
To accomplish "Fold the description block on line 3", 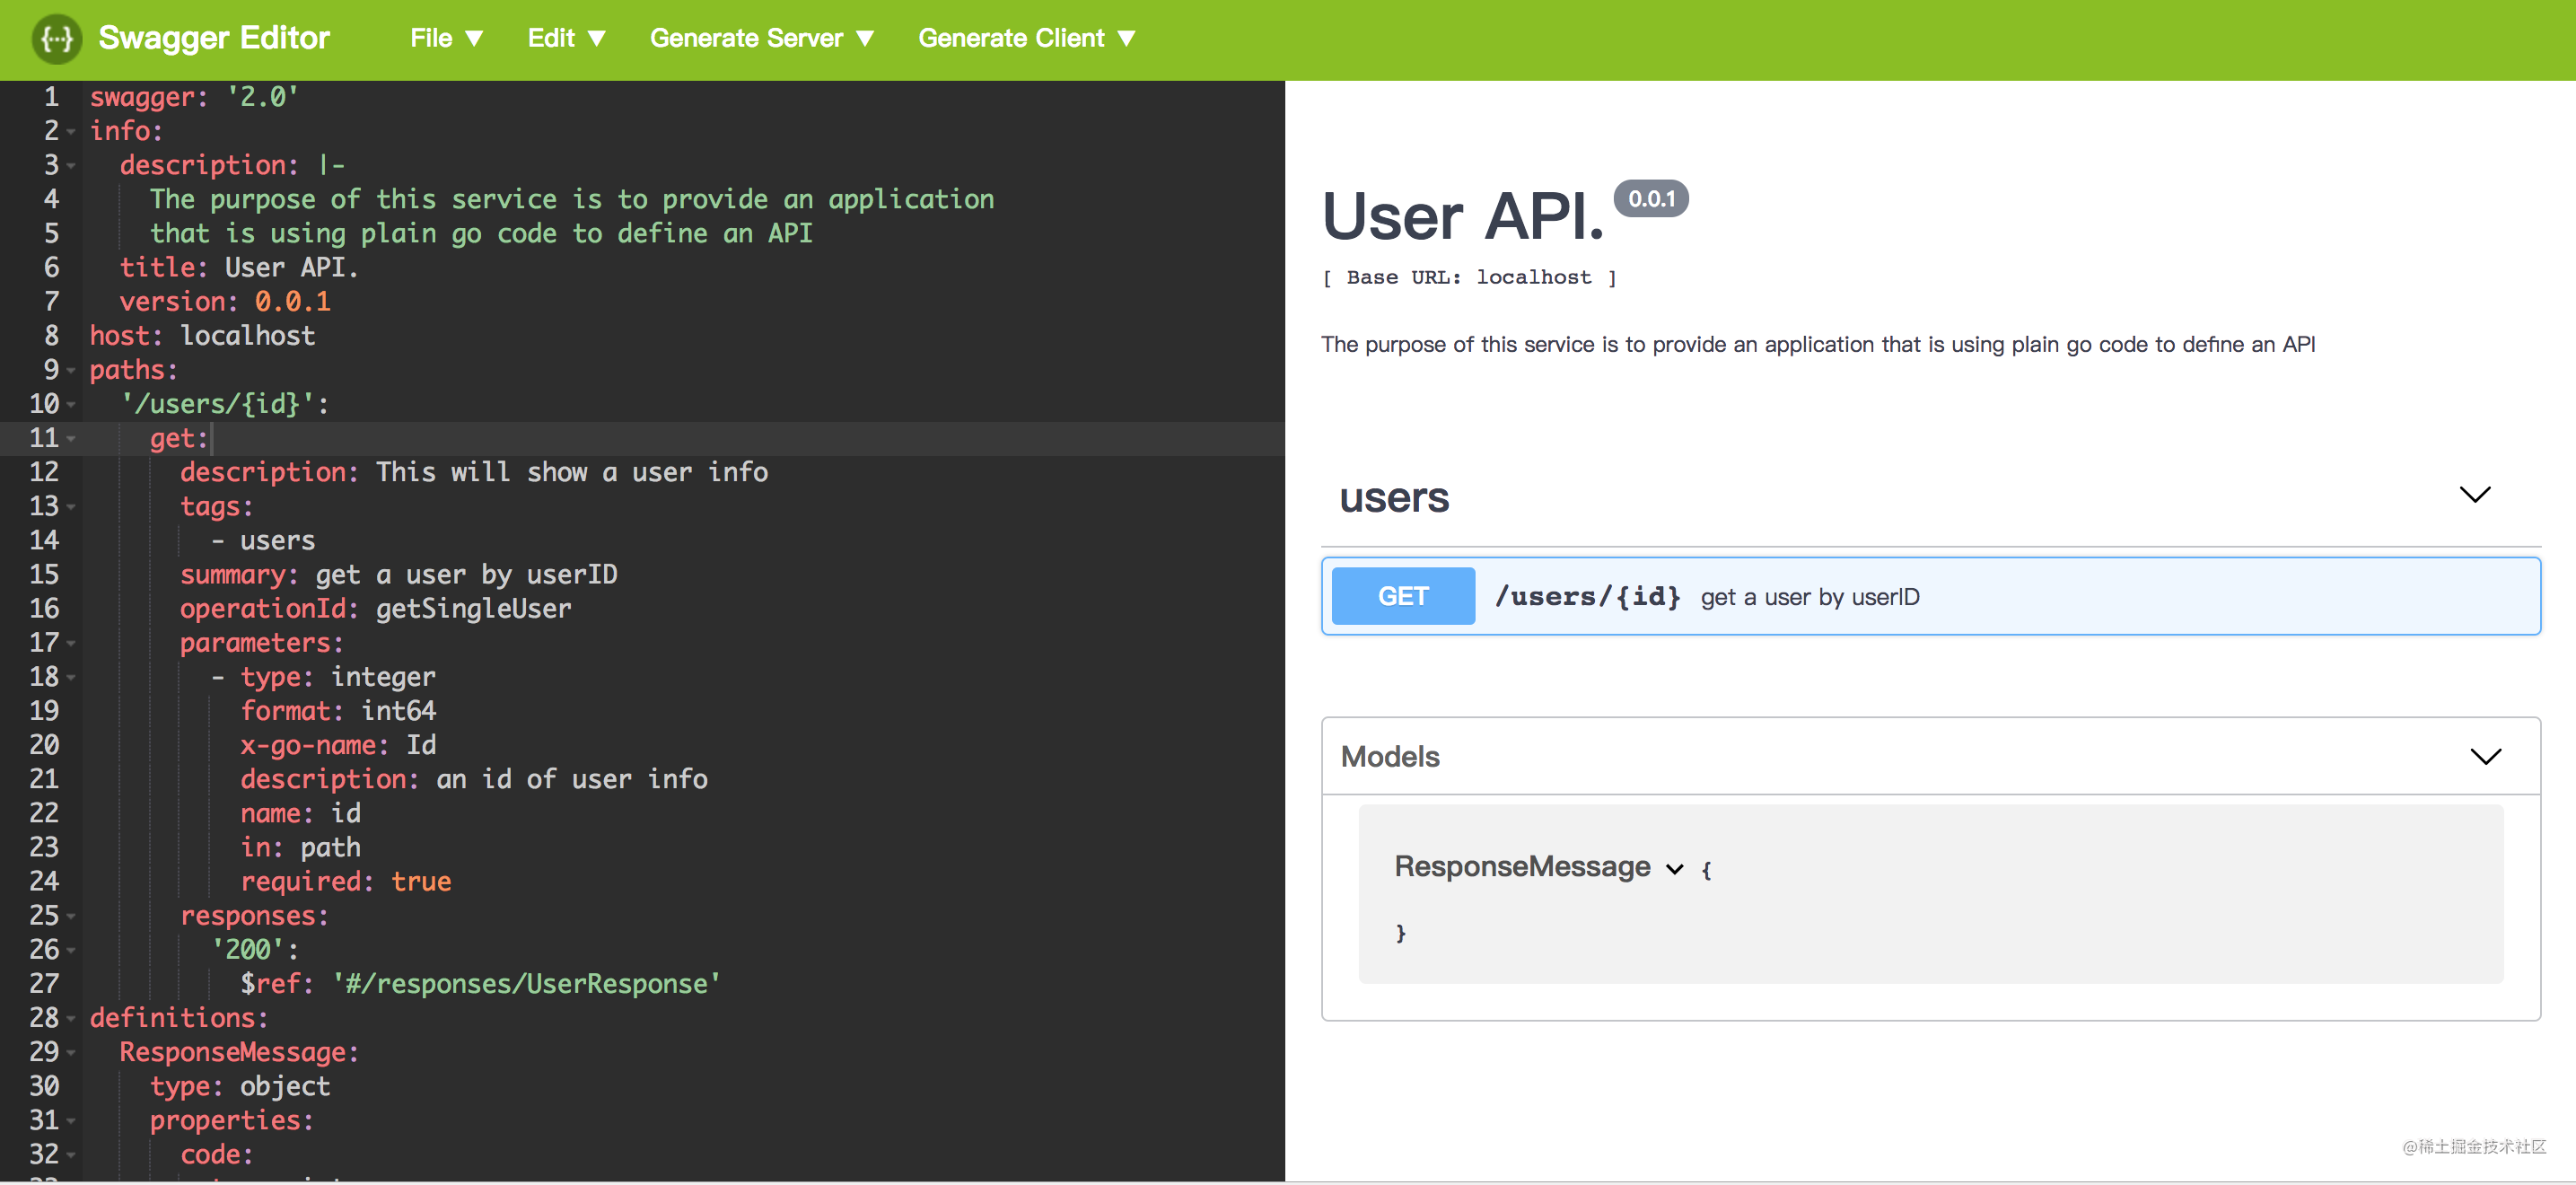I will [x=71, y=166].
